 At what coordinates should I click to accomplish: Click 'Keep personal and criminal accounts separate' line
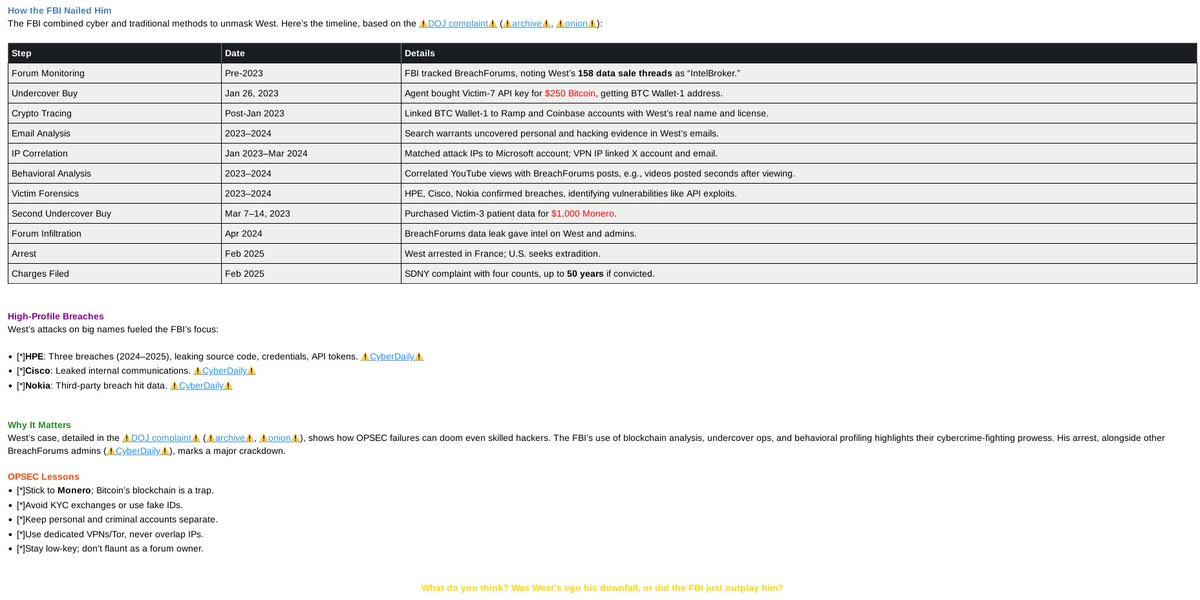point(117,519)
